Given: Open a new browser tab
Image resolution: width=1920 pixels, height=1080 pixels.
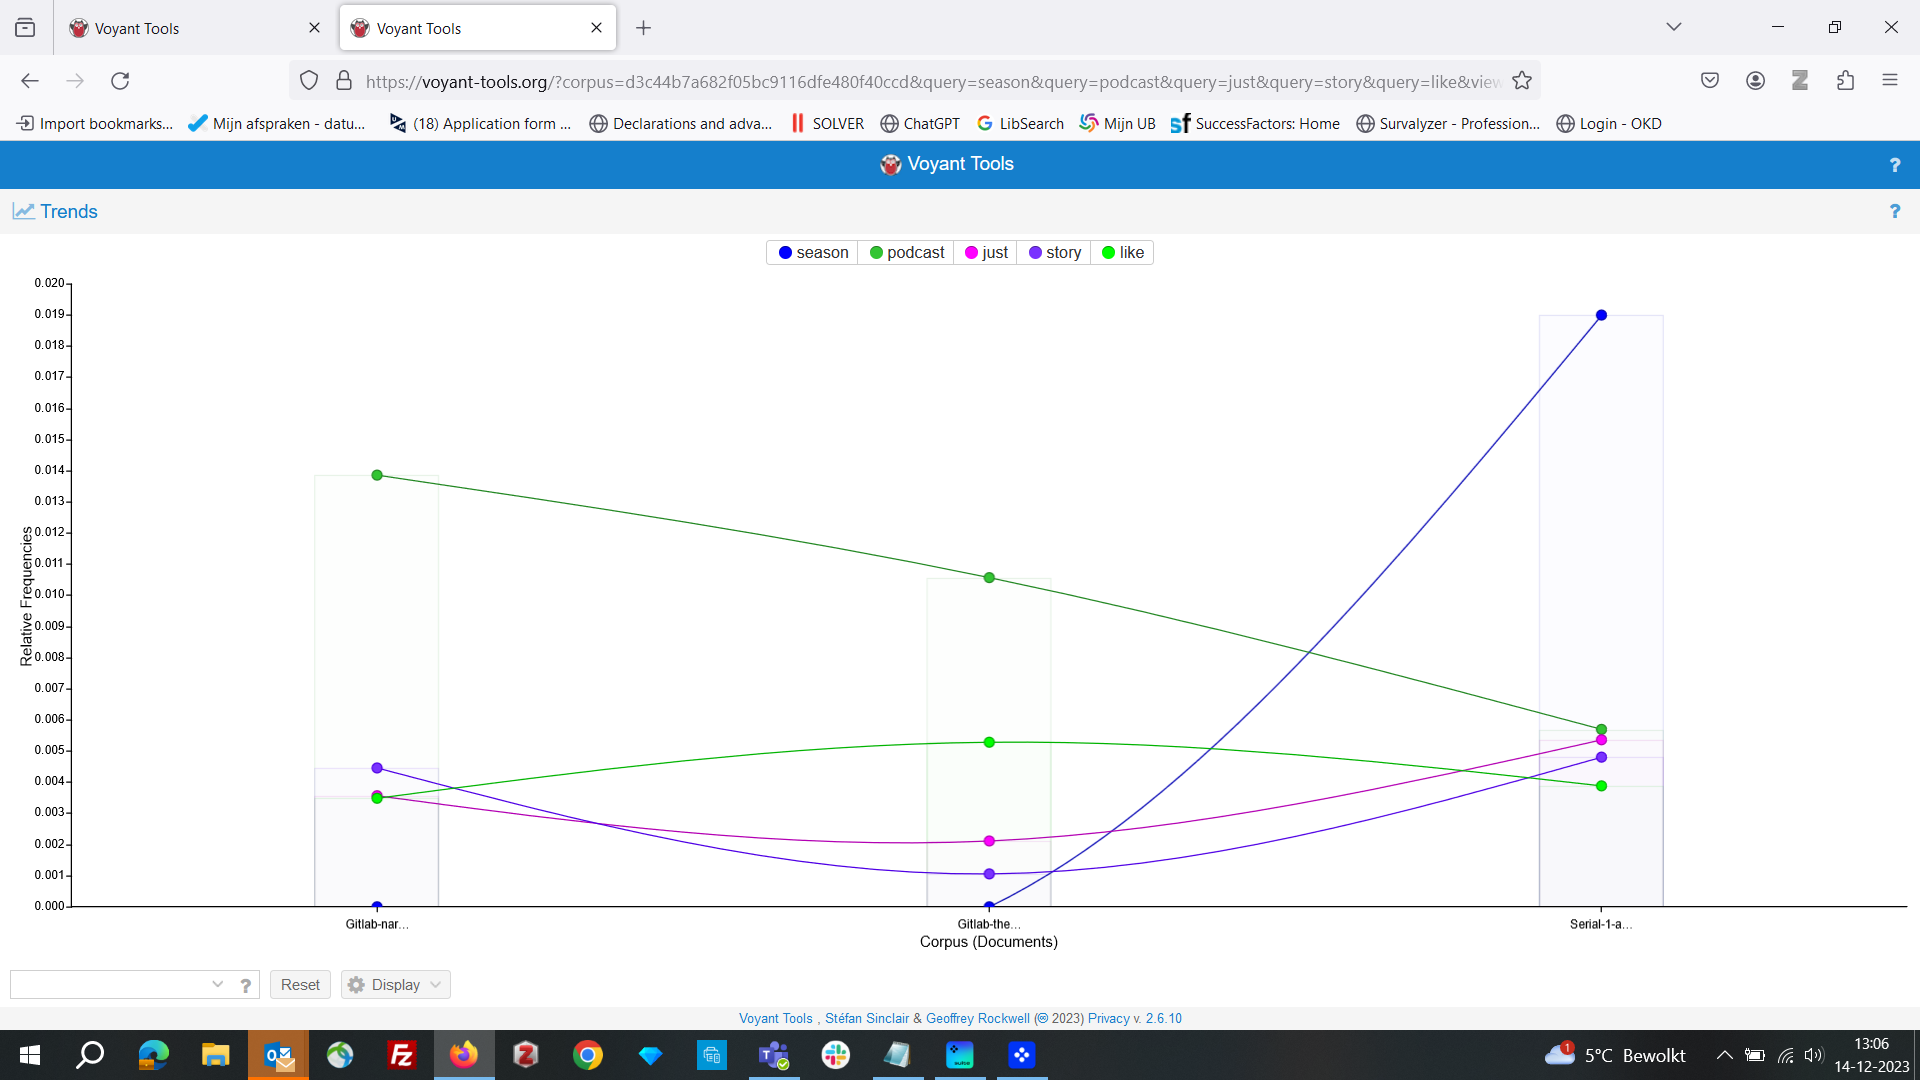Looking at the screenshot, I should 644,28.
